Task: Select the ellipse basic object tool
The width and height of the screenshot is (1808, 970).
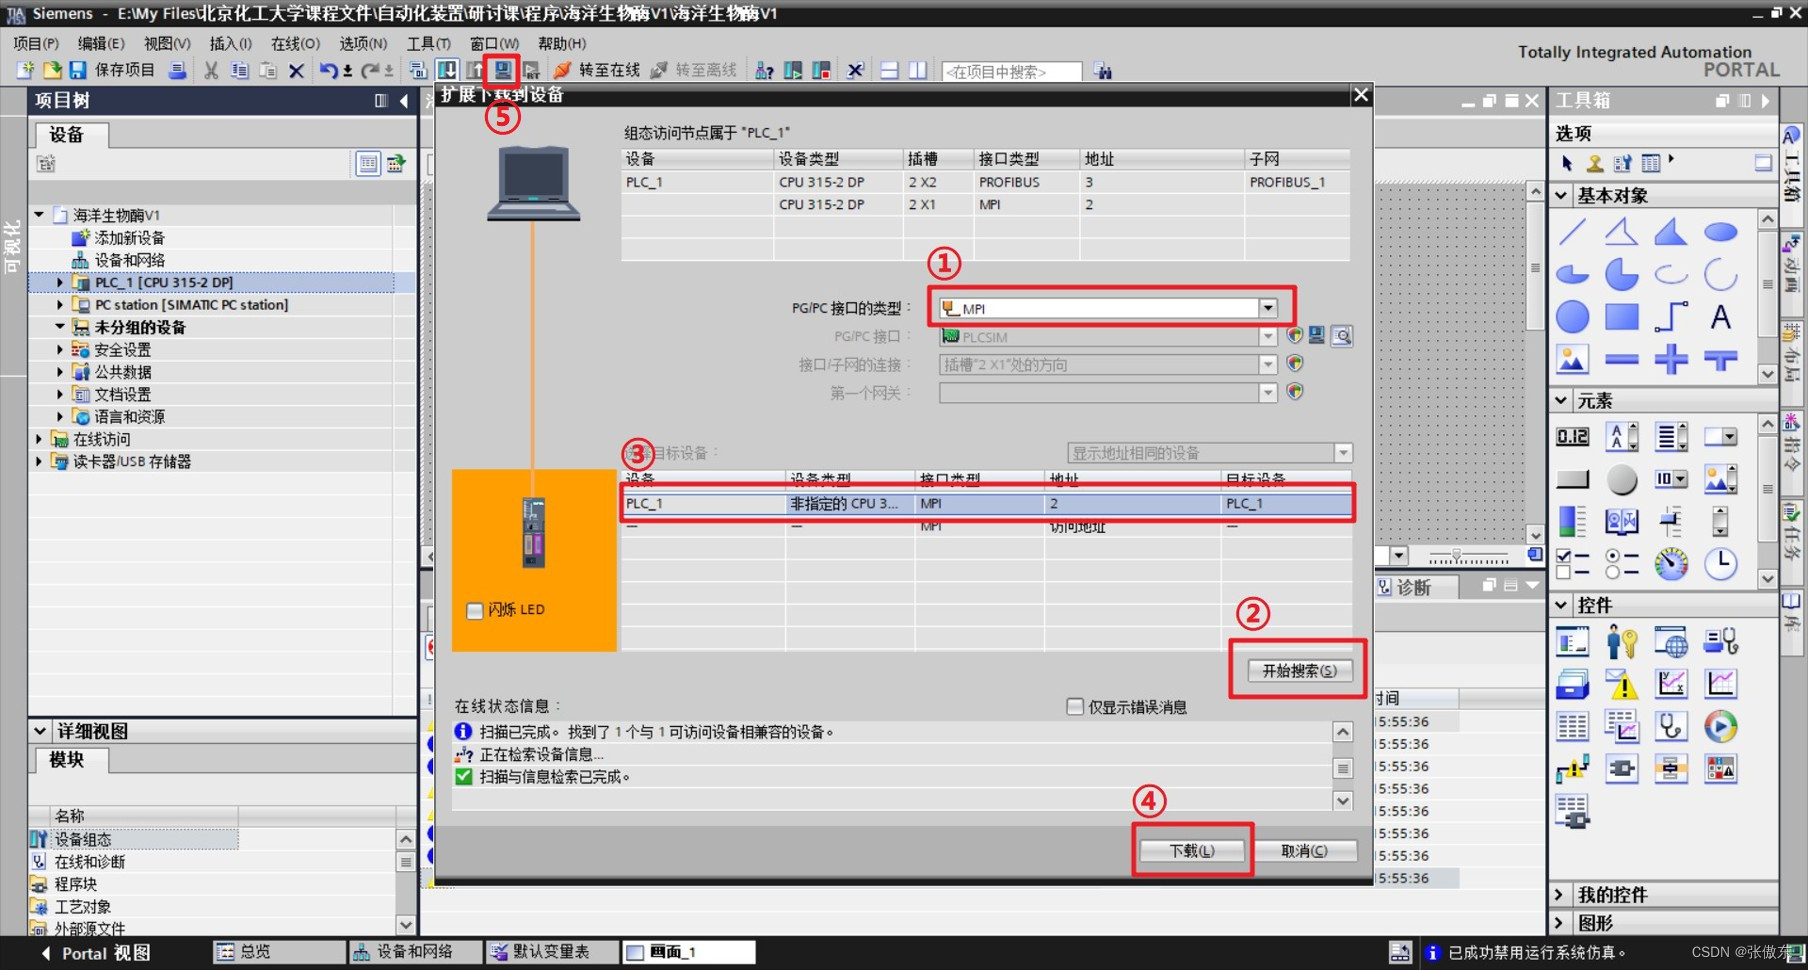Action: pyautogui.click(x=1720, y=232)
